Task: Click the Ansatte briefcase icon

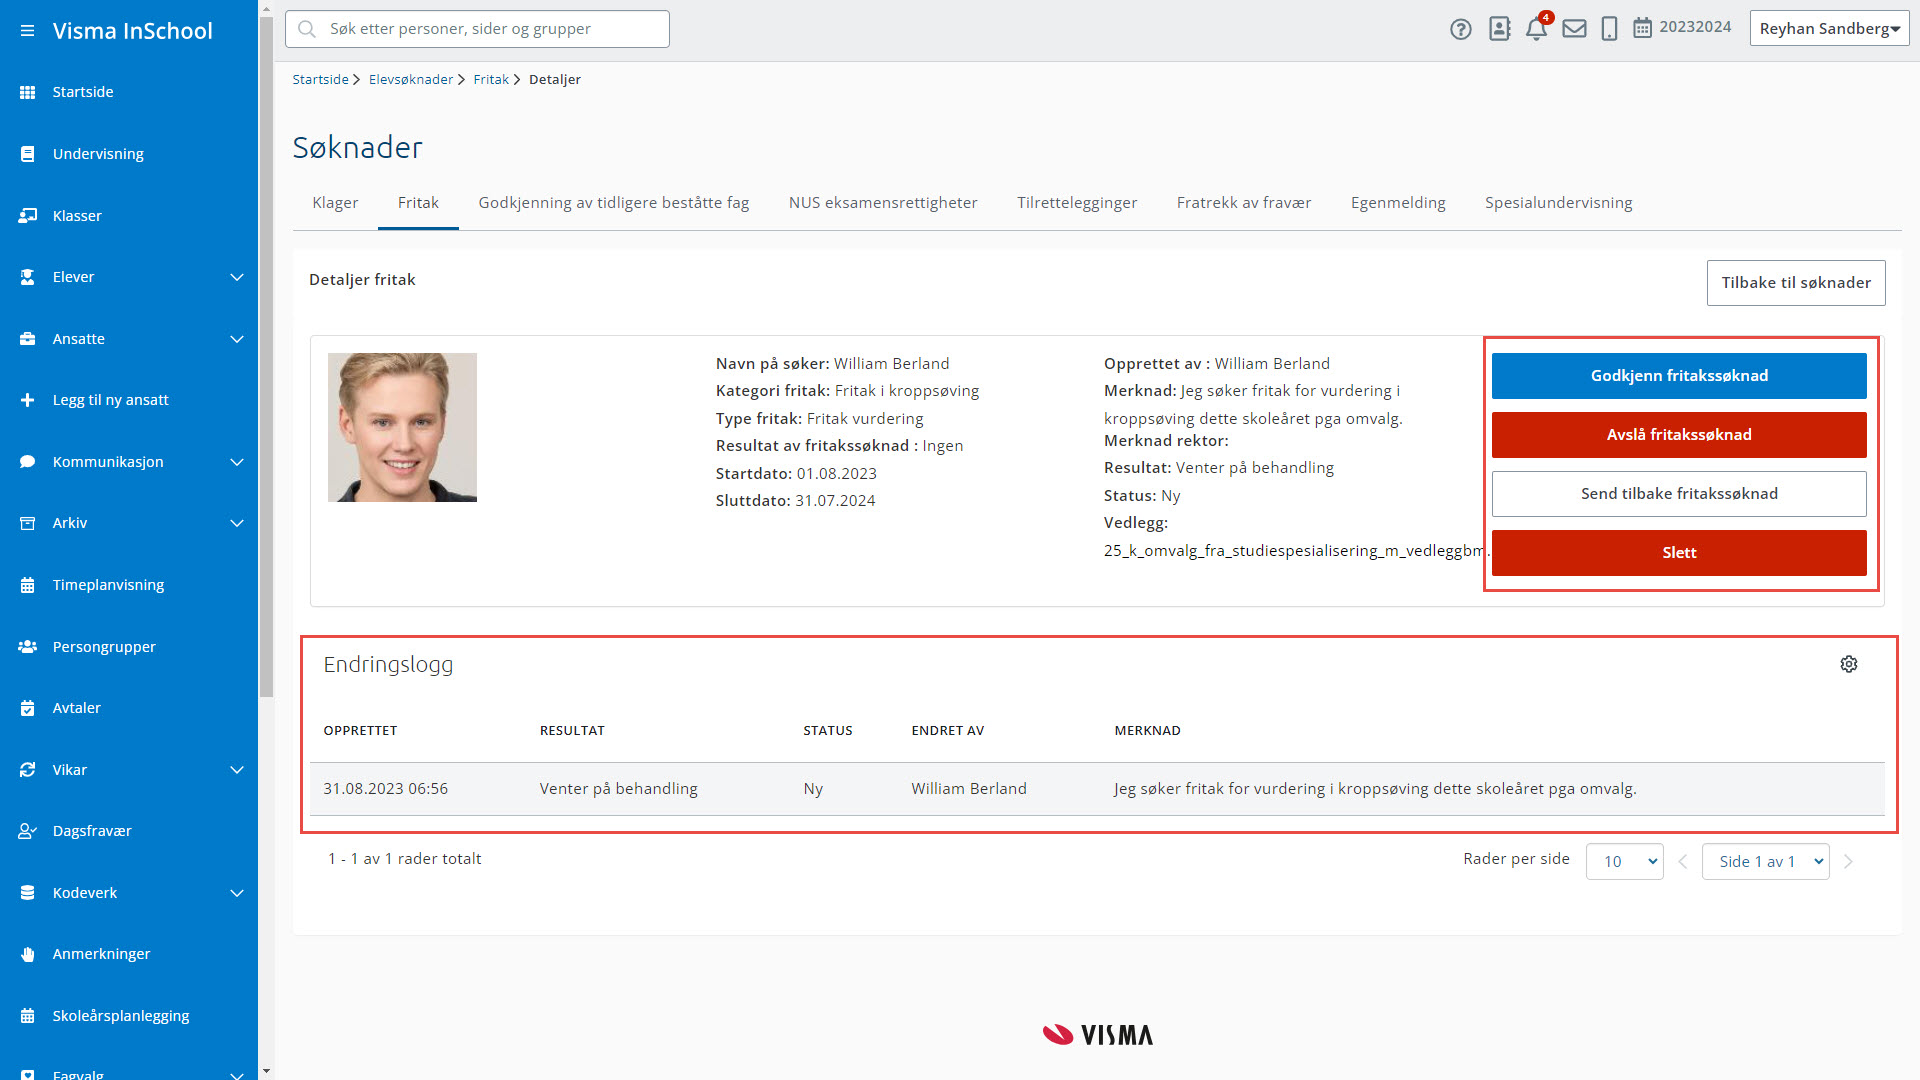Action: [x=28, y=339]
